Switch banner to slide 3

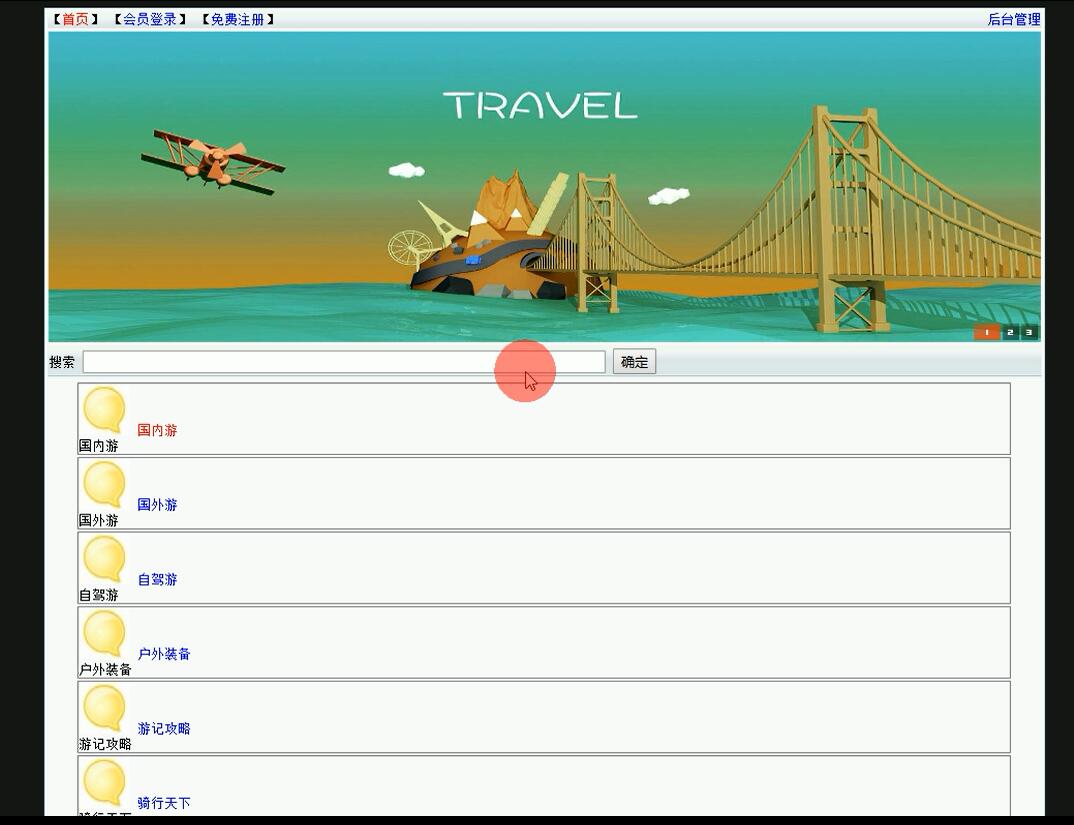[x=1029, y=332]
